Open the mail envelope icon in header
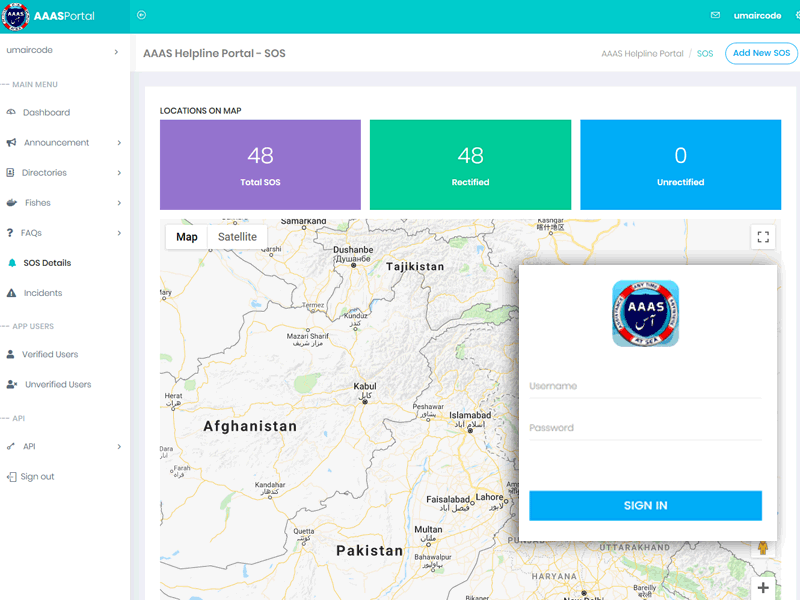The image size is (800, 600). (715, 16)
